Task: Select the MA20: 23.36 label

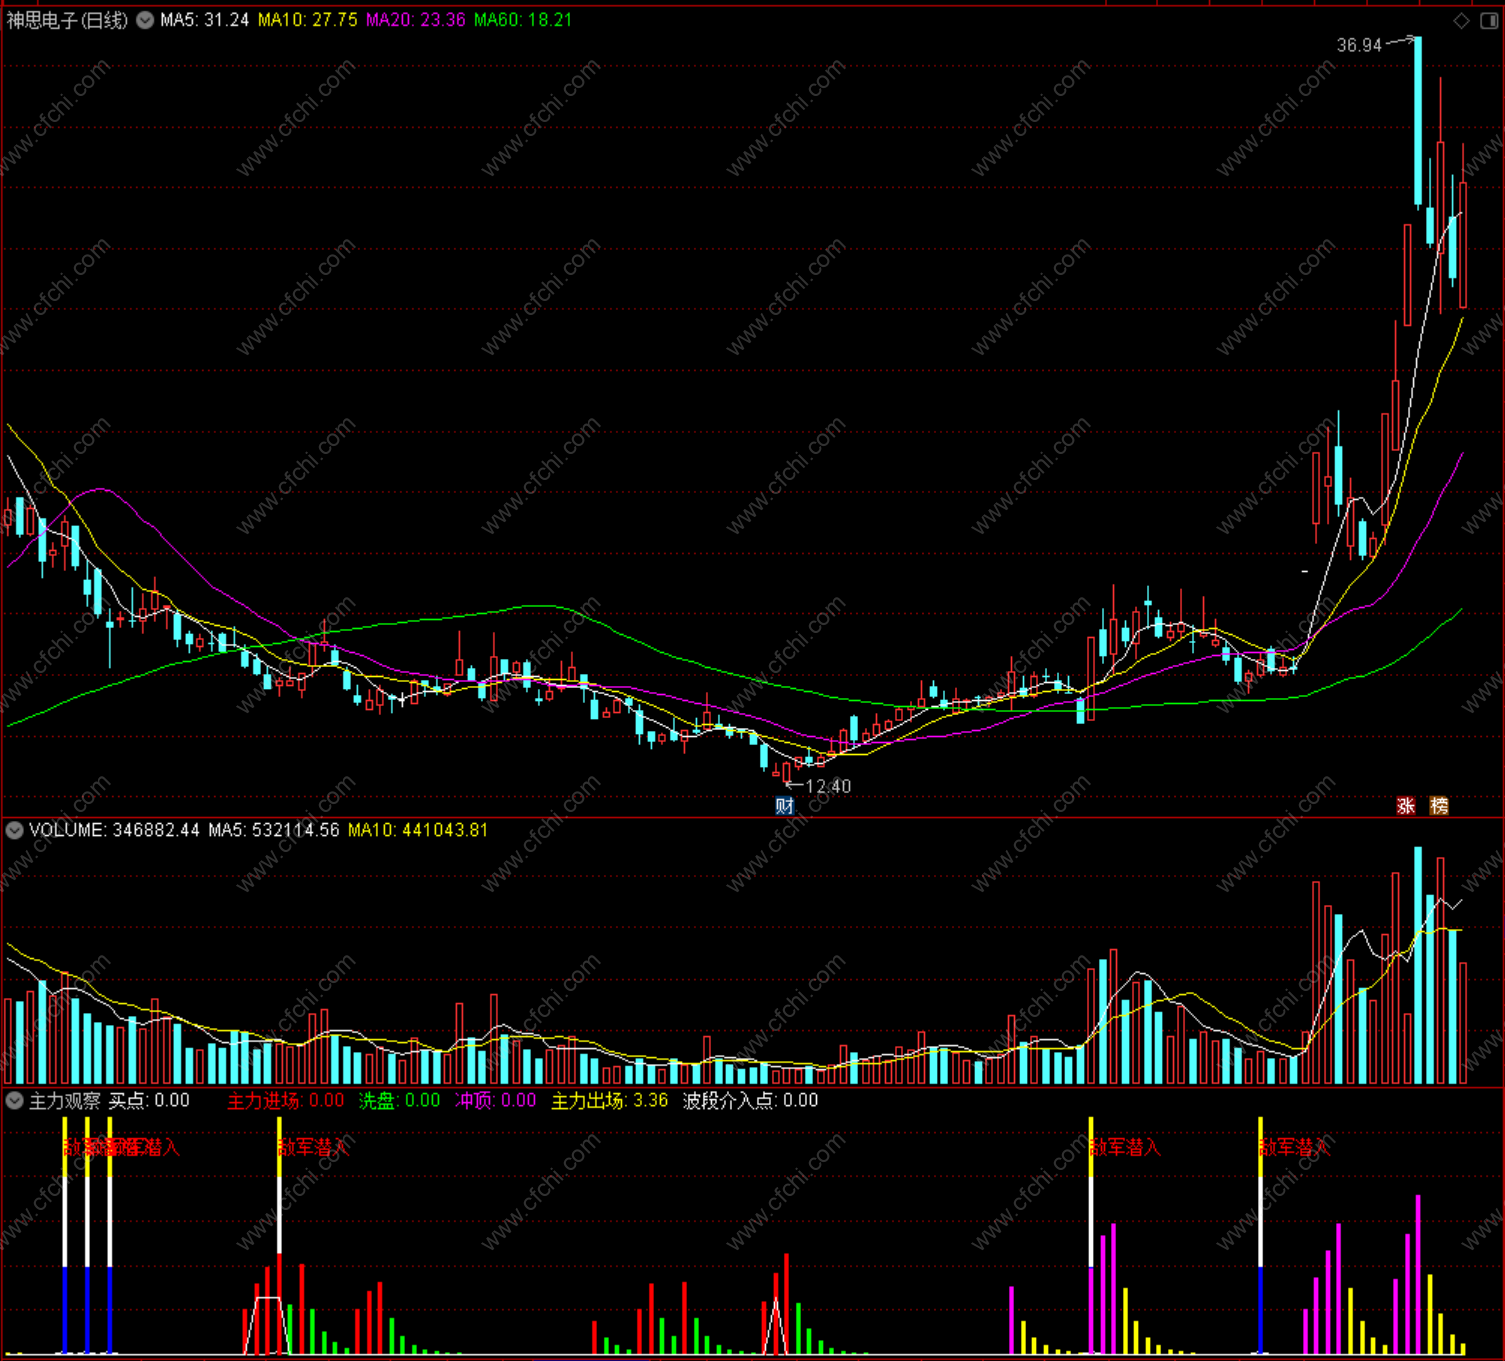Action: tap(415, 20)
